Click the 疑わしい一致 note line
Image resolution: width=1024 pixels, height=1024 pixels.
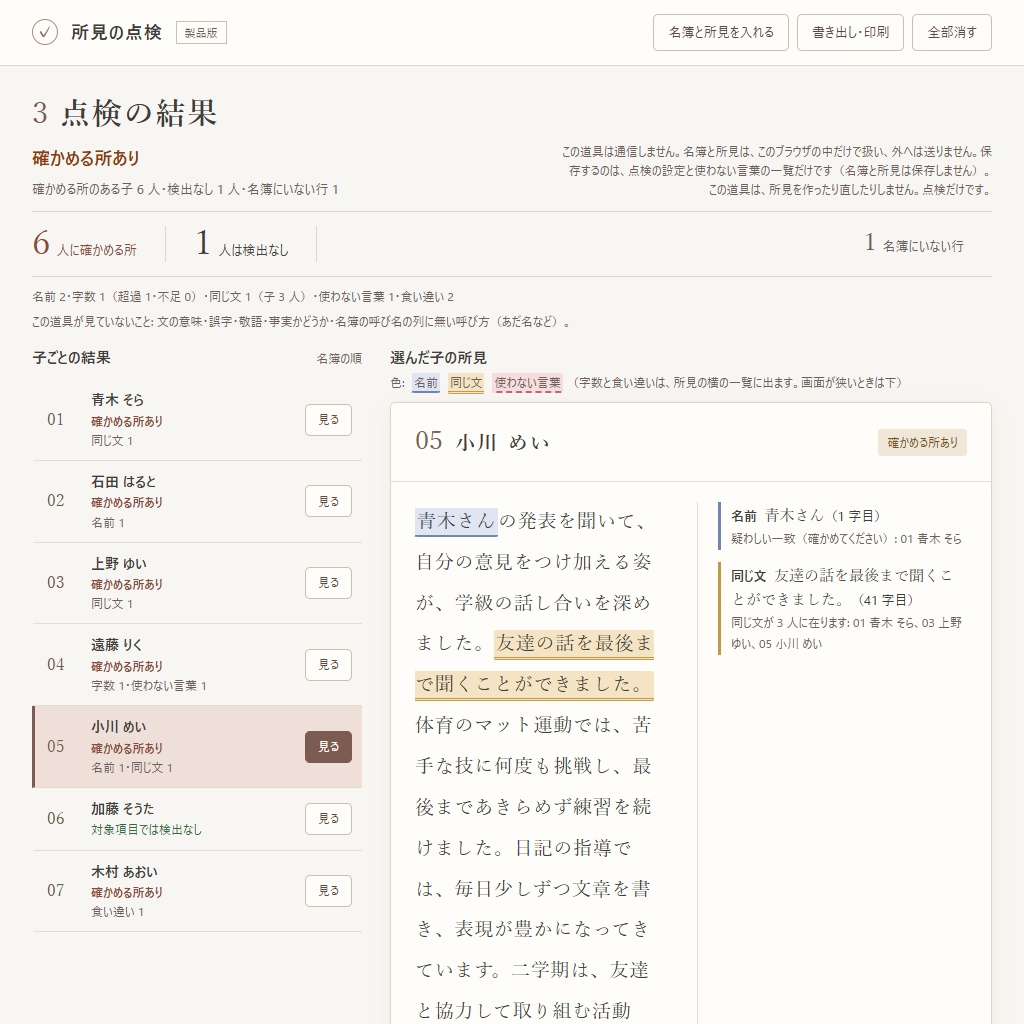point(846,539)
